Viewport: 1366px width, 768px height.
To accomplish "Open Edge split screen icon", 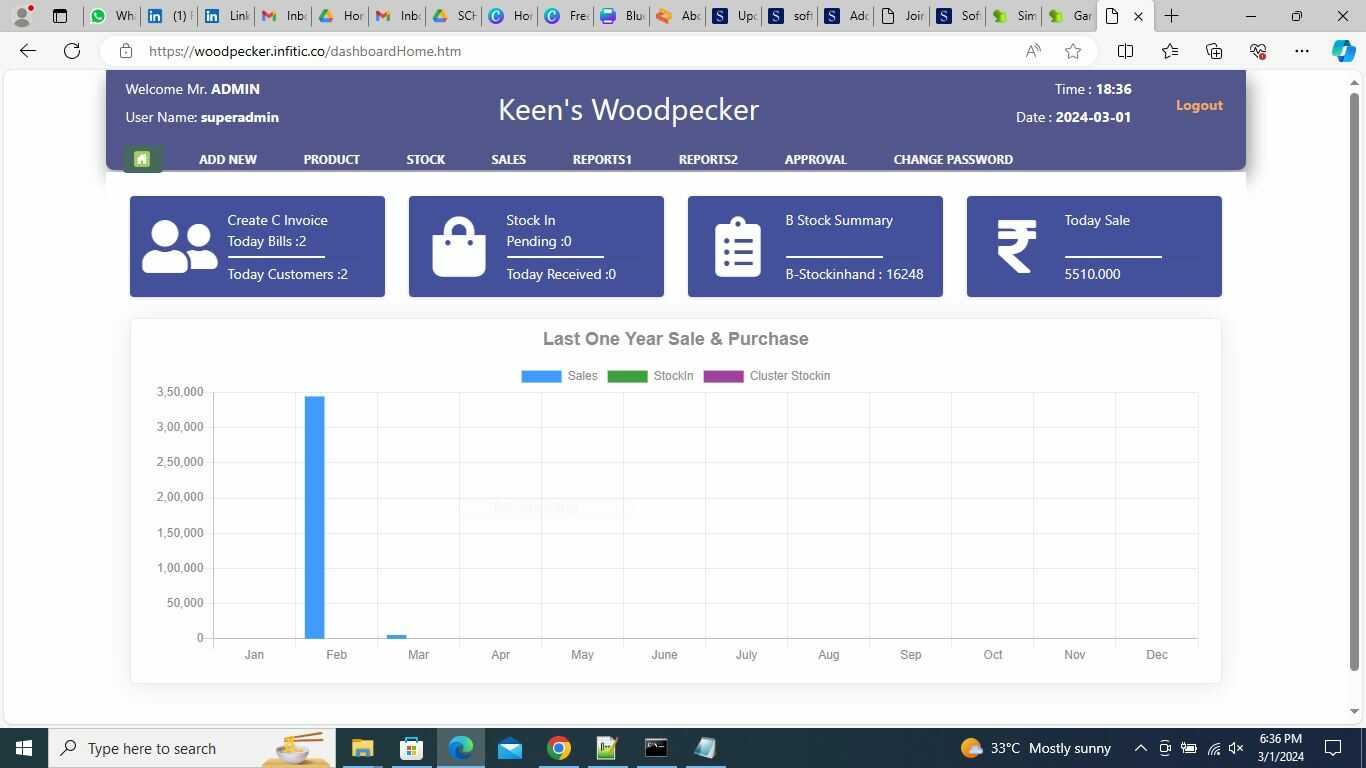I will 1125,51.
